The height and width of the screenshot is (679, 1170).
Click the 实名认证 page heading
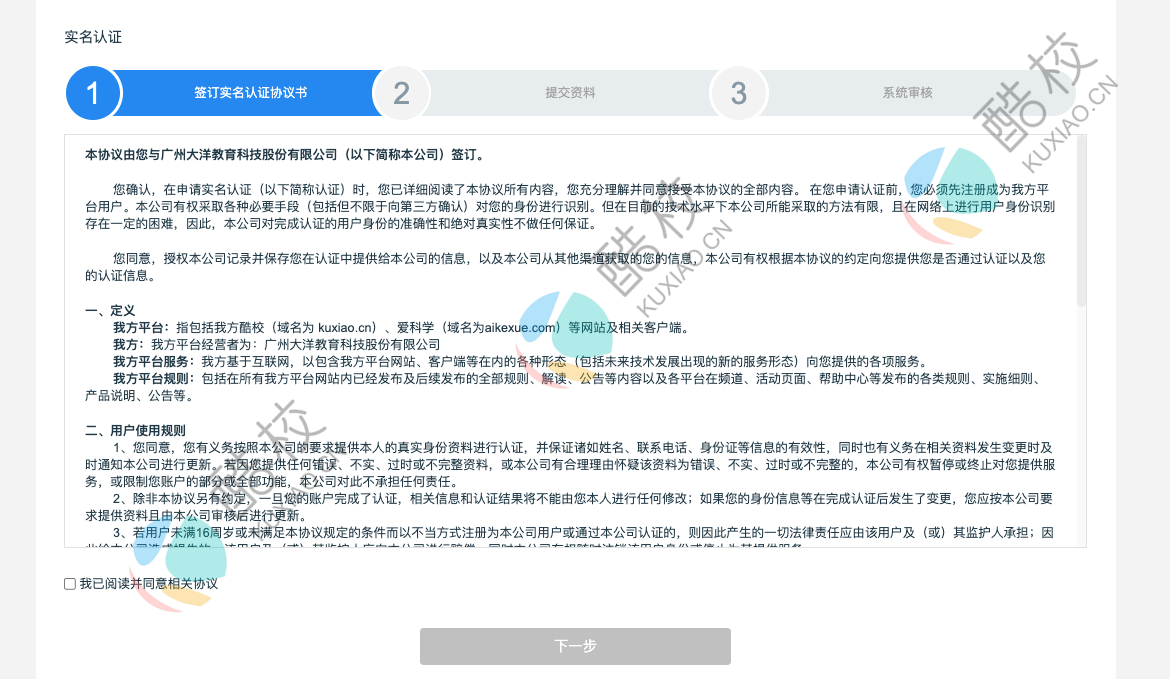point(93,37)
